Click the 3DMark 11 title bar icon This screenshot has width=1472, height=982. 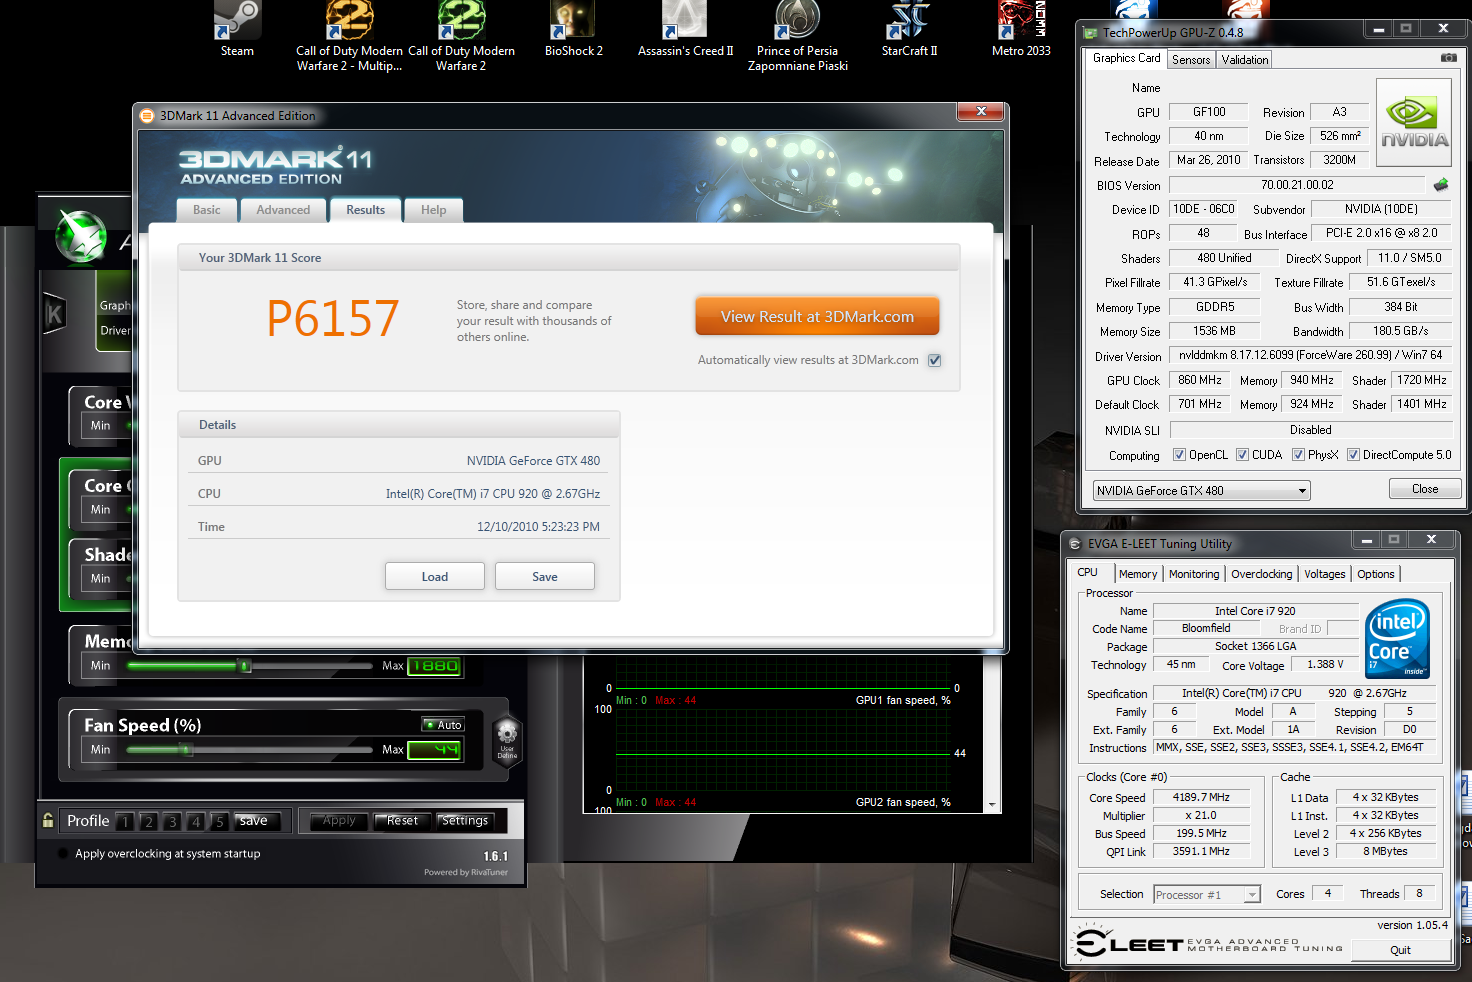tap(147, 116)
